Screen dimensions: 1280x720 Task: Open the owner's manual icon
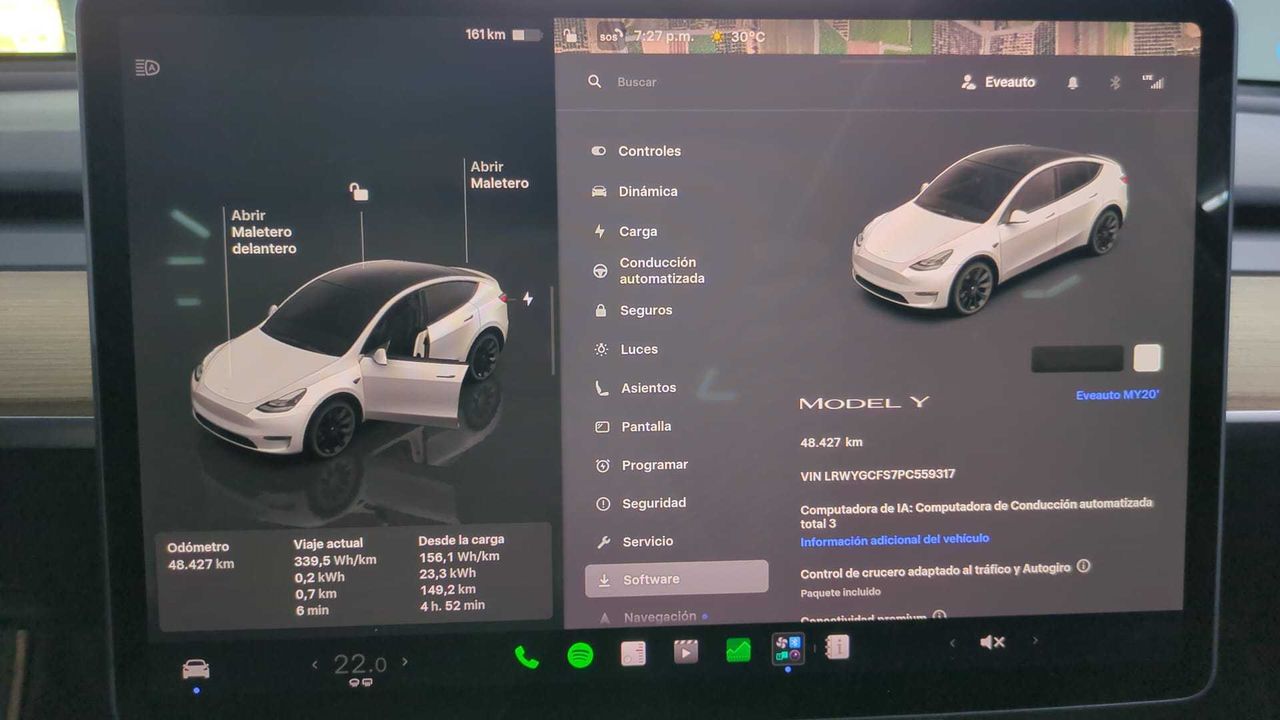click(x=838, y=648)
